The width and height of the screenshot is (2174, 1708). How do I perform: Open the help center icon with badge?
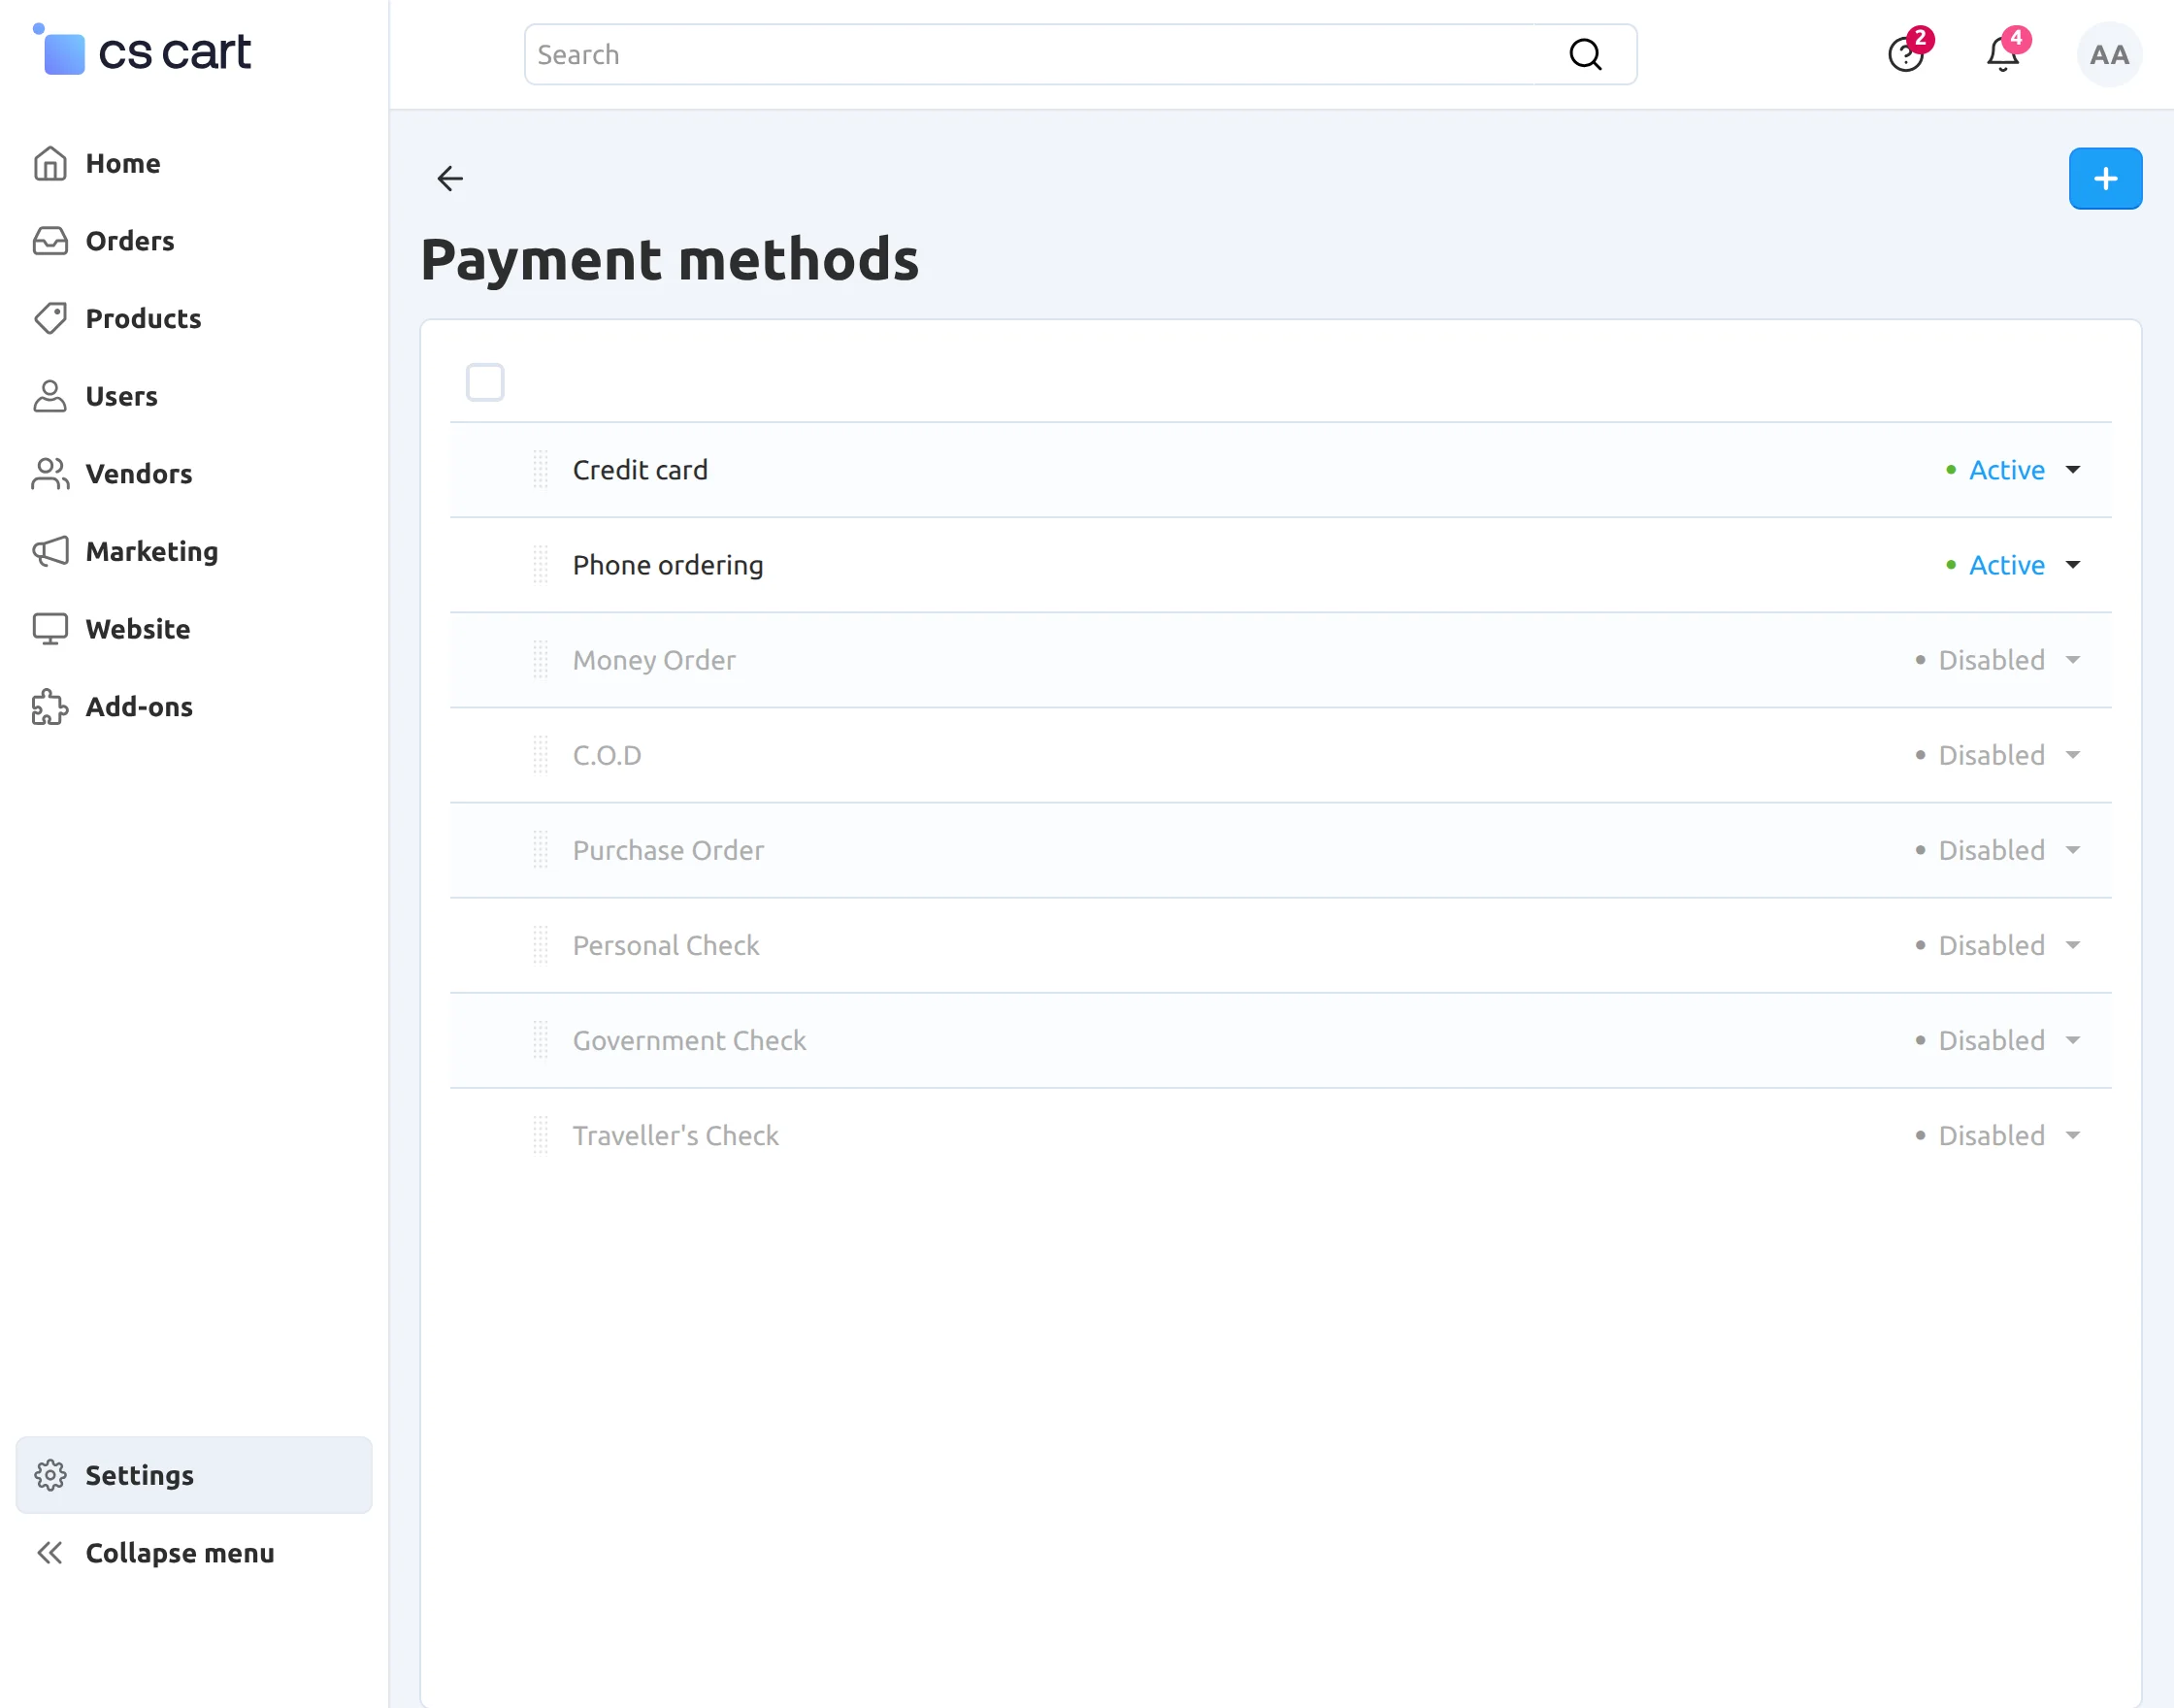pyautogui.click(x=1907, y=54)
